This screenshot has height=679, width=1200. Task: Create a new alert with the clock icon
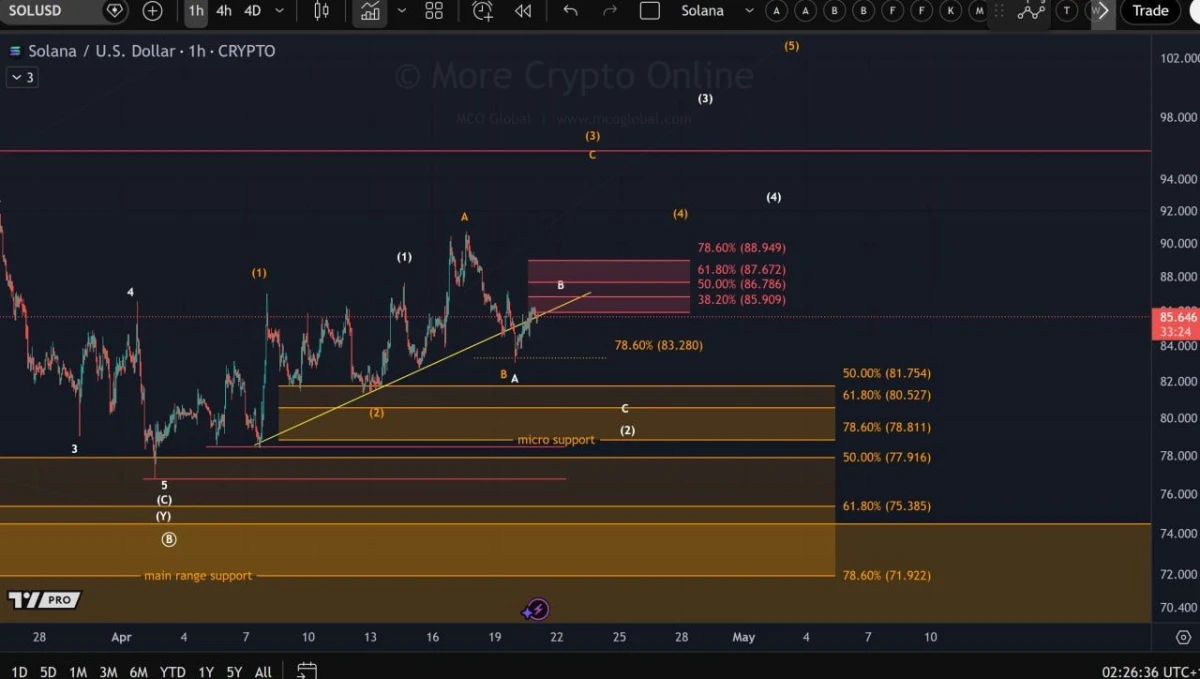pyautogui.click(x=483, y=11)
